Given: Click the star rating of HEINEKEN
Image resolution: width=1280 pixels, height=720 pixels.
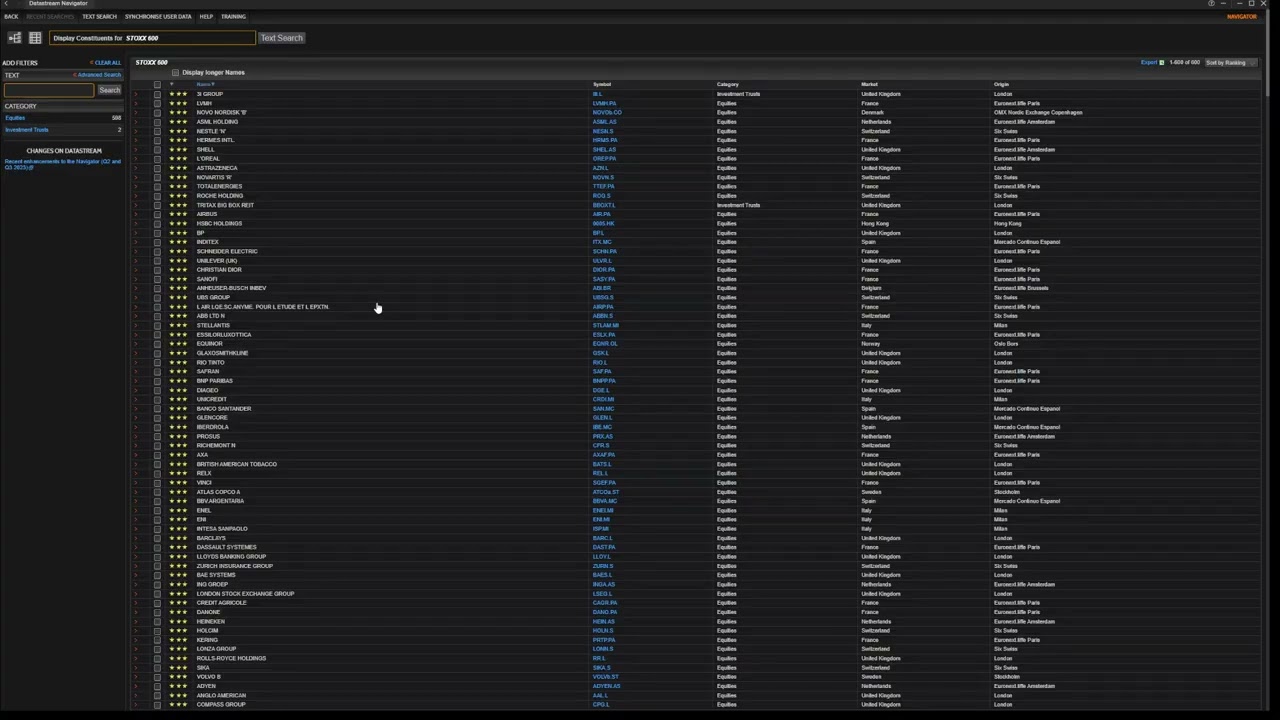Looking at the screenshot, I should (178, 621).
